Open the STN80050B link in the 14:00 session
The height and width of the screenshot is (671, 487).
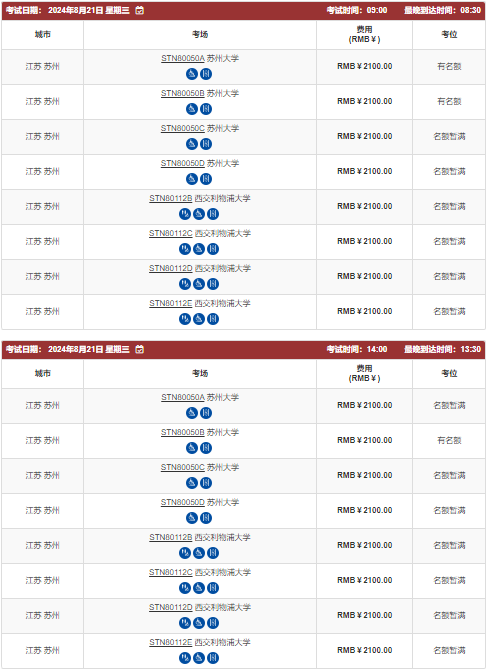click(183, 433)
